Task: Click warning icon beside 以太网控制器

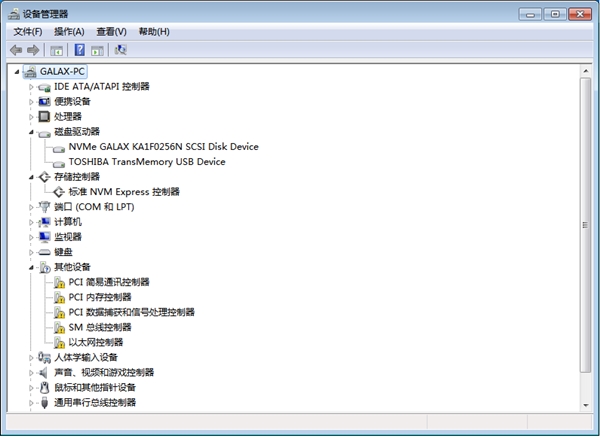Action: coord(59,342)
